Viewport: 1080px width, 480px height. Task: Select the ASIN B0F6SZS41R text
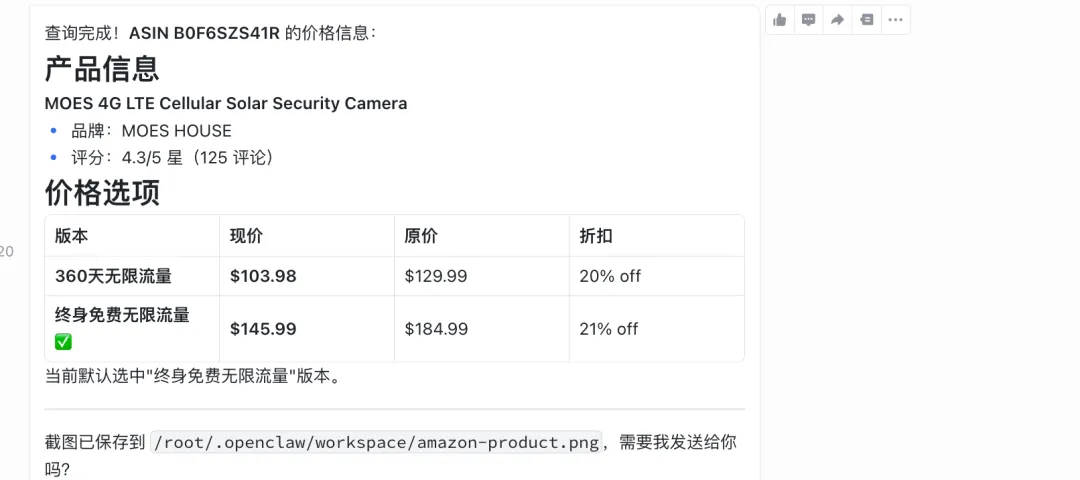204,33
